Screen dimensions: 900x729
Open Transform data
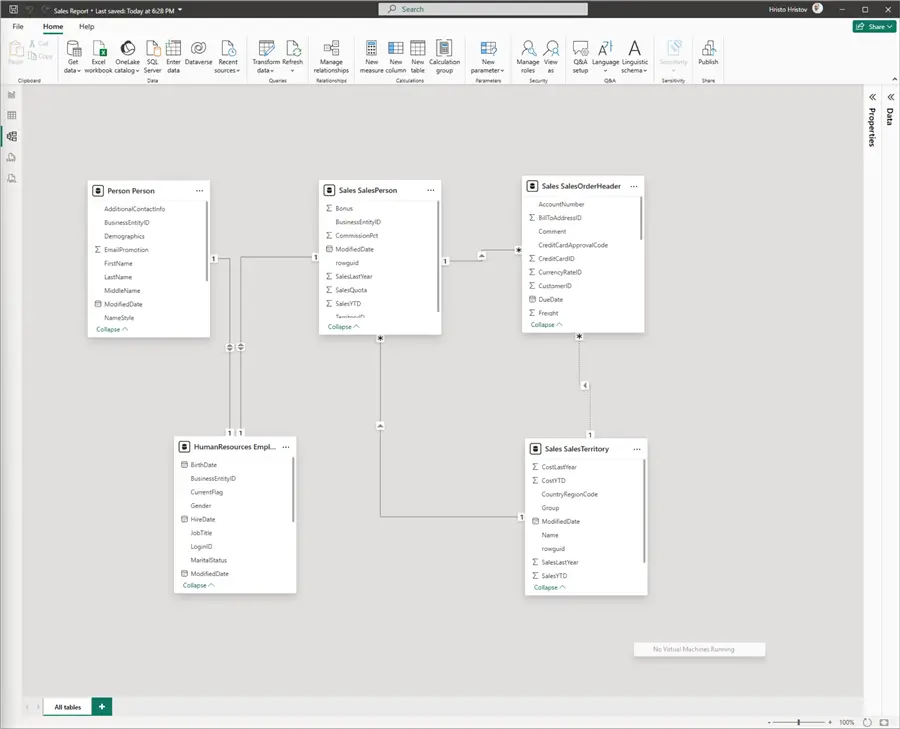pyautogui.click(x=266, y=57)
